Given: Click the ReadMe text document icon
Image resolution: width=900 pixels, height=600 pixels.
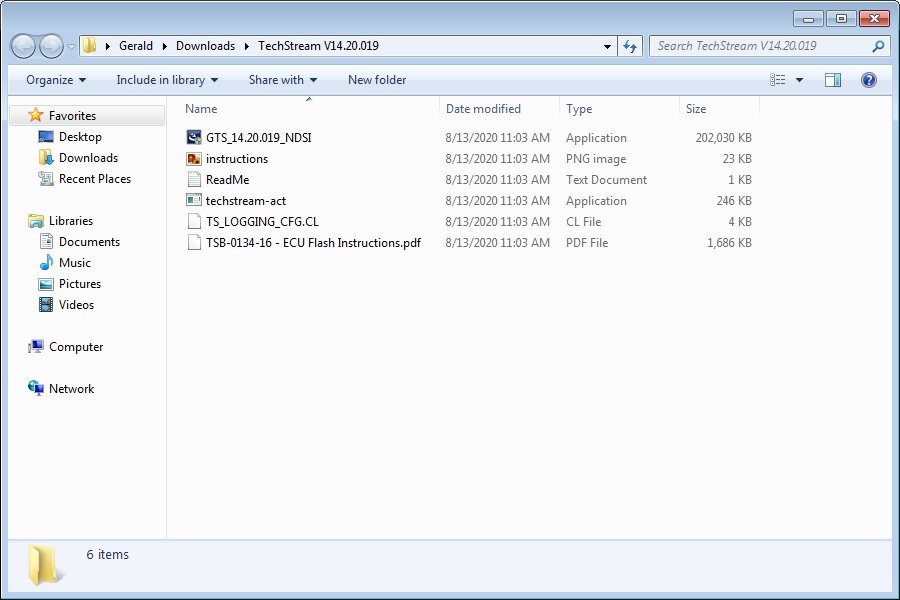Looking at the screenshot, I should 194,179.
